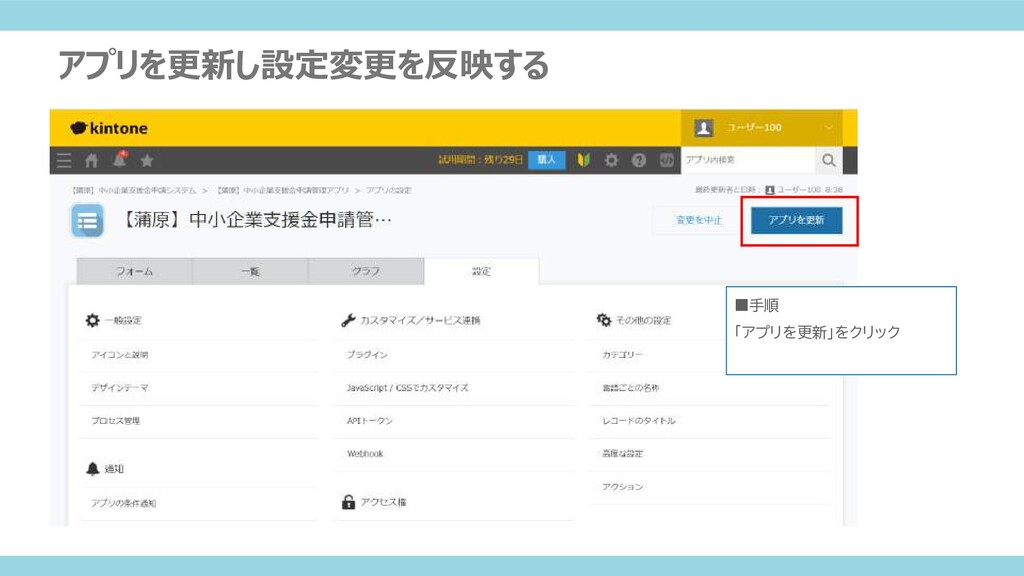Open the 中小企業支援金申請システム breadcrumb link
Viewport: 1024px width, 576px height.
(x=134, y=190)
